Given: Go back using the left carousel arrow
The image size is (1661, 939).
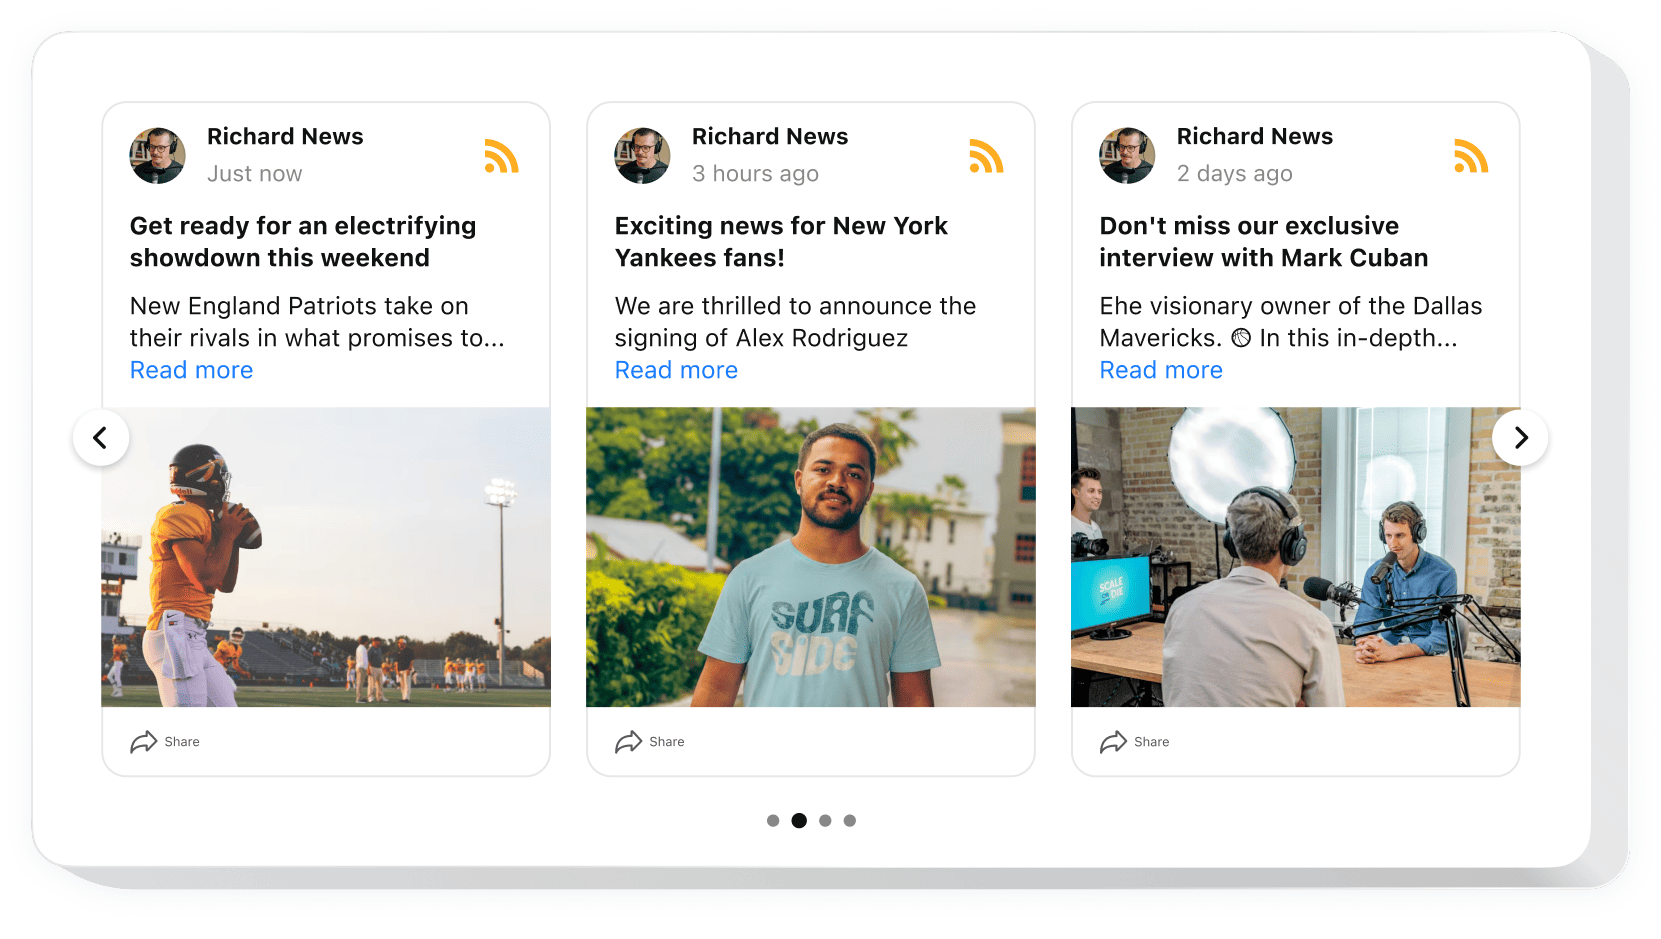Looking at the screenshot, I should [101, 438].
